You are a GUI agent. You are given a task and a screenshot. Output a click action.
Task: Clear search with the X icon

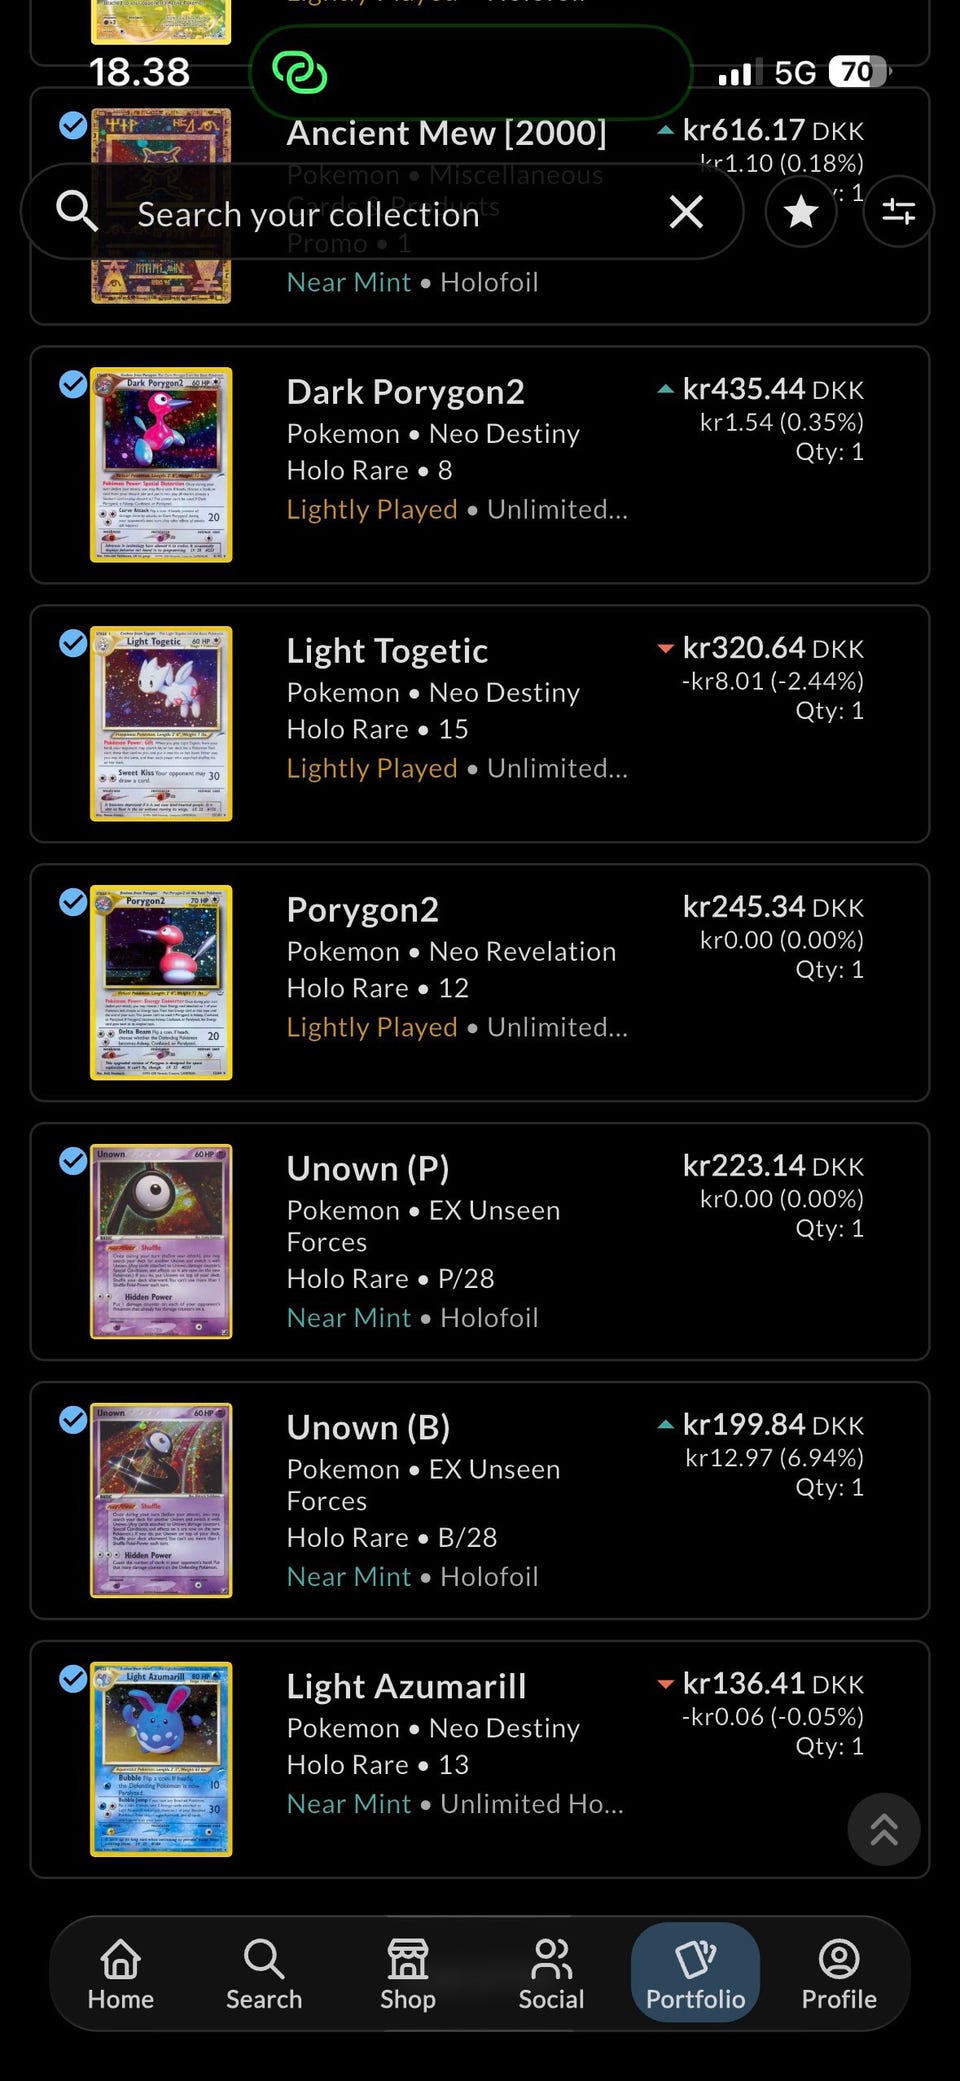pos(686,211)
